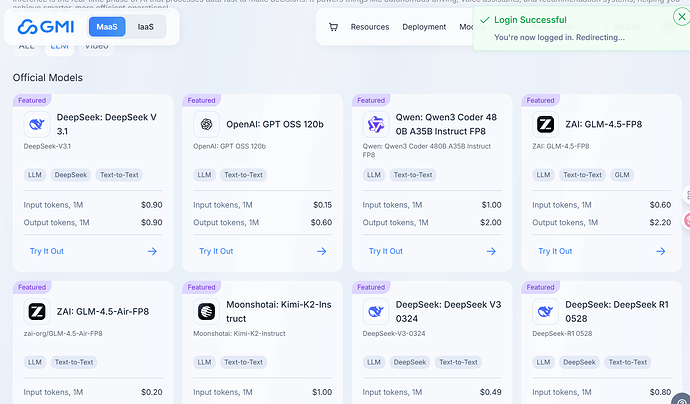Open the Moonshotai Kimi-K2 icon

(206, 312)
